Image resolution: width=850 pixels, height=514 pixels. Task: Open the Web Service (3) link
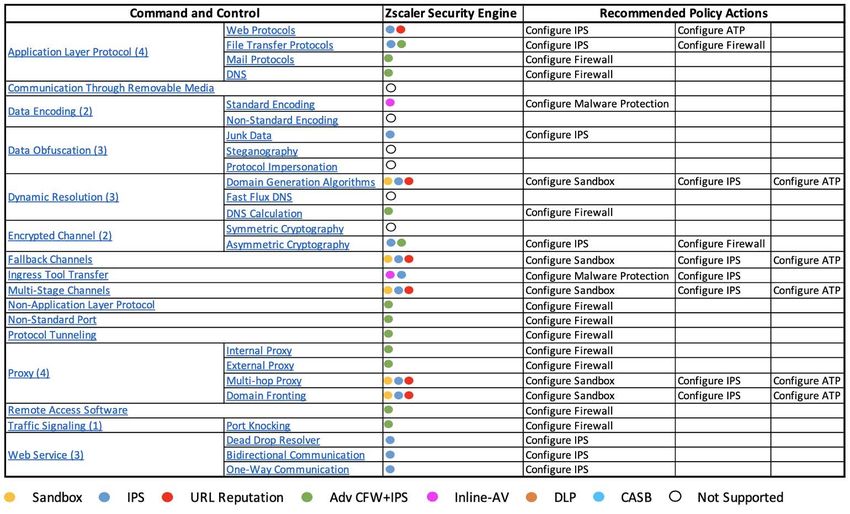coord(46,455)
